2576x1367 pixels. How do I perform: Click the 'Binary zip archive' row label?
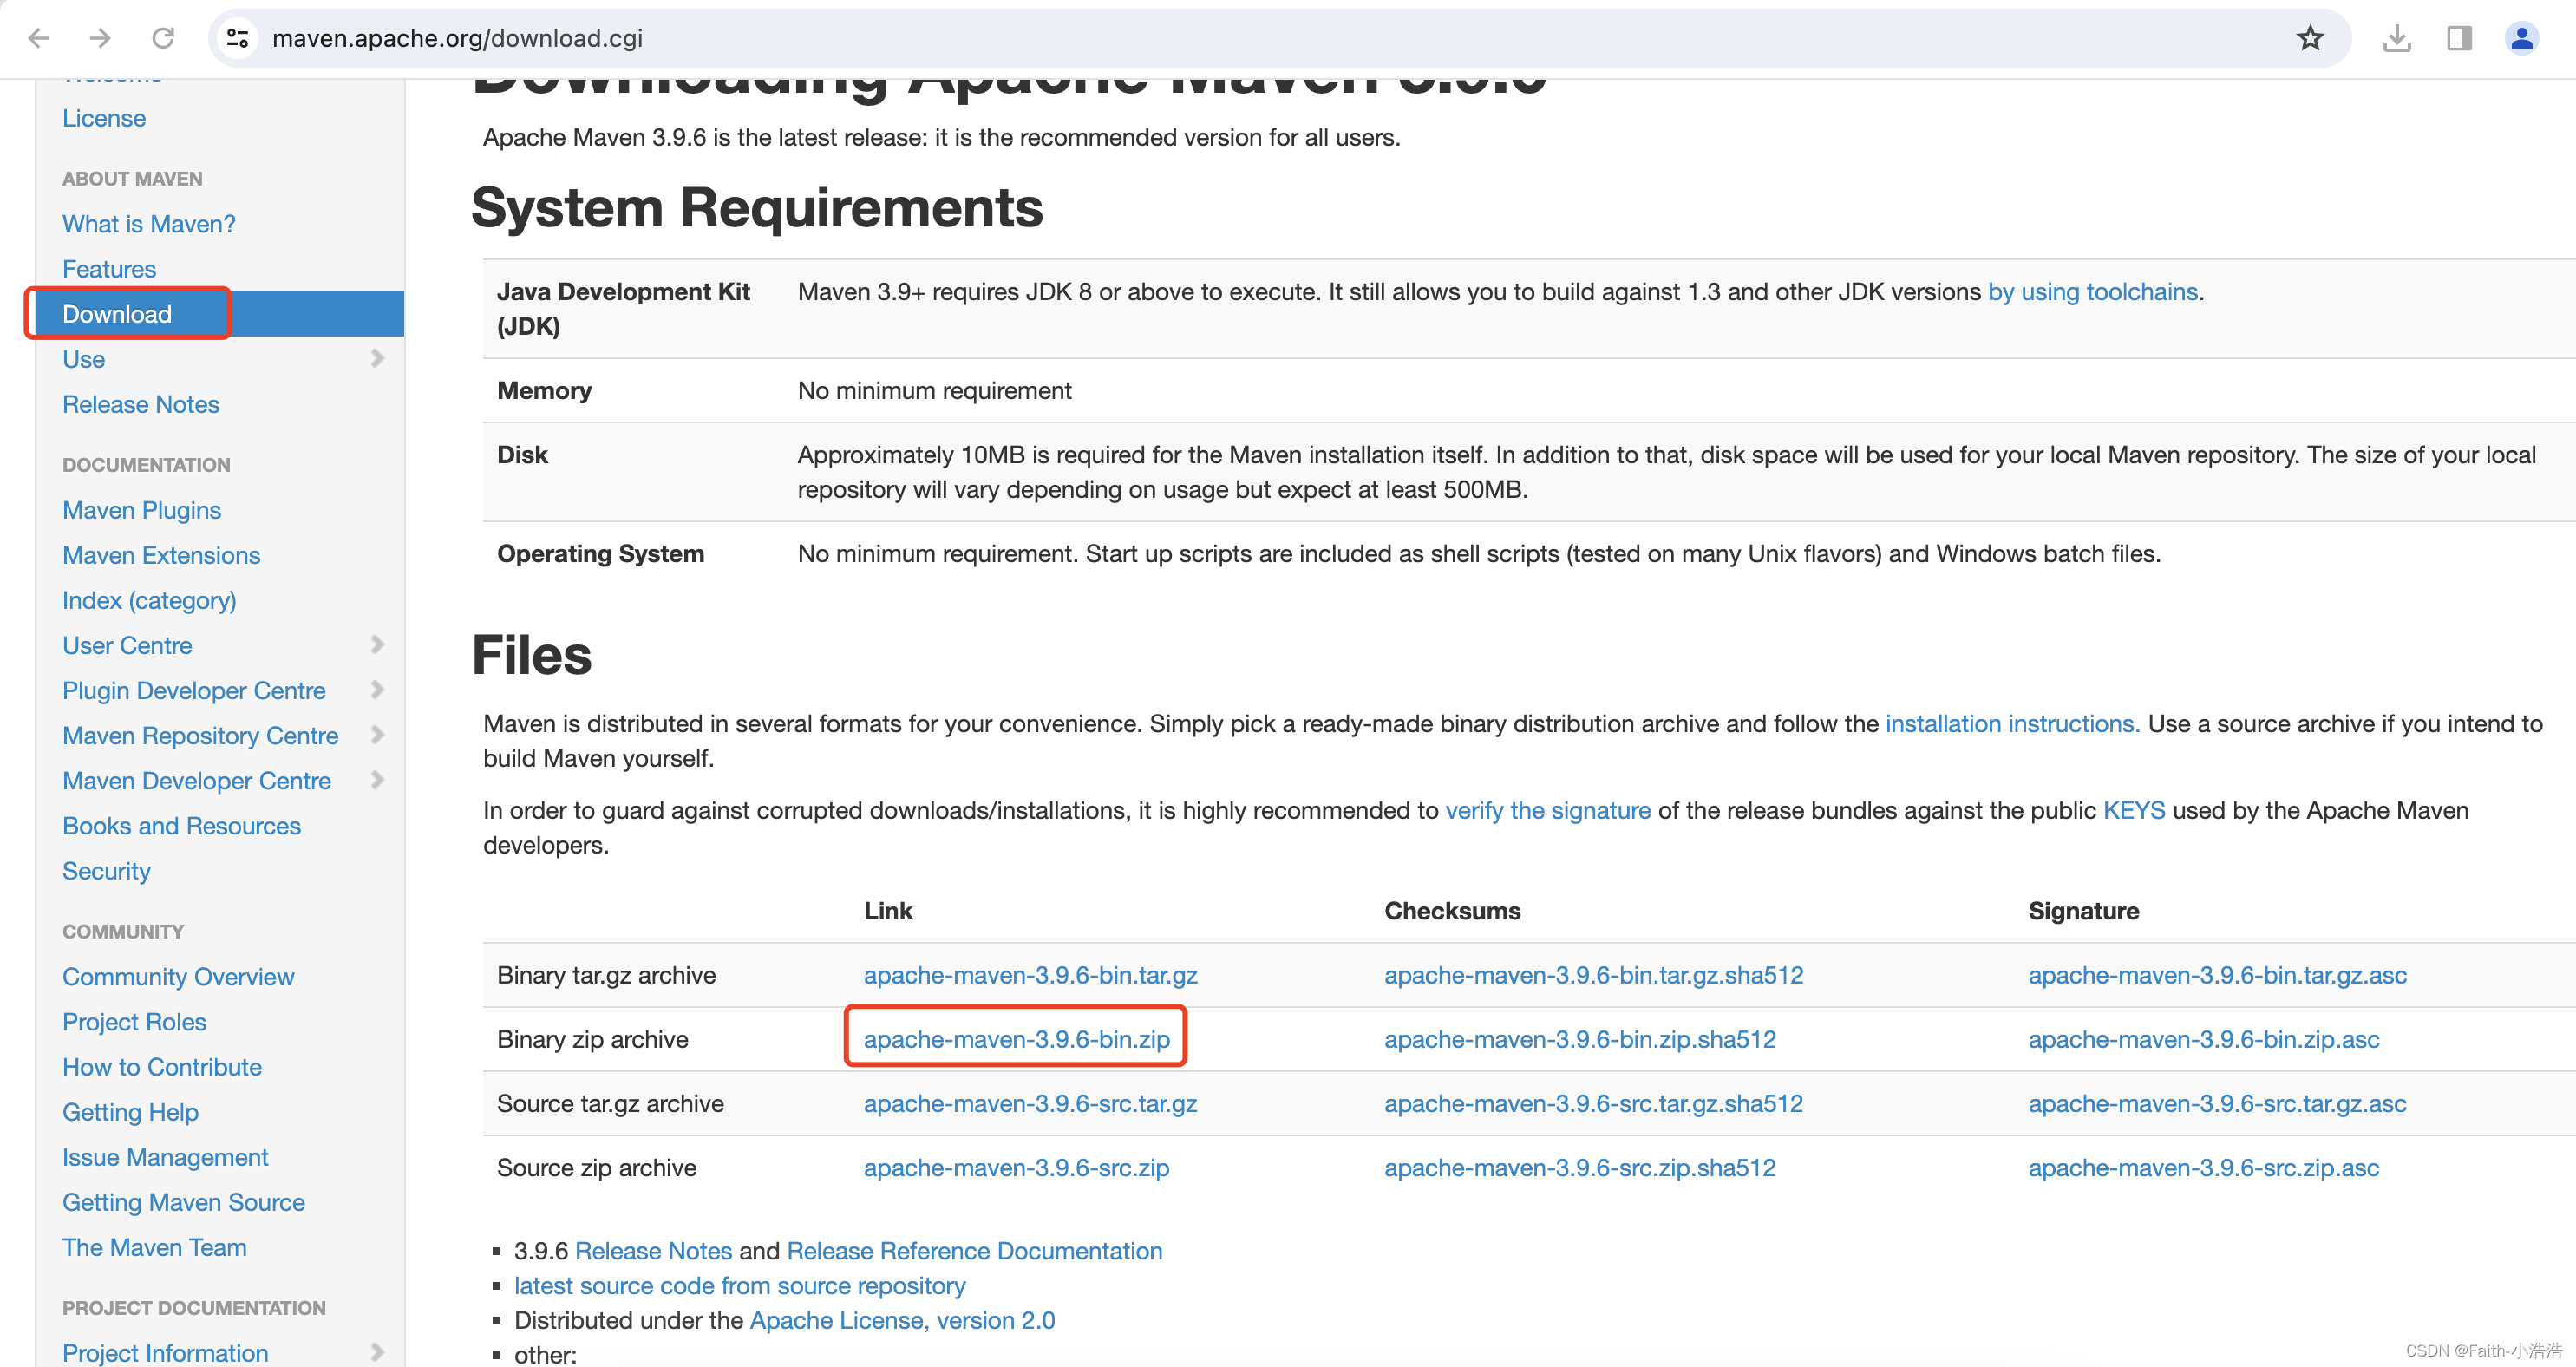click(592, 1039)
